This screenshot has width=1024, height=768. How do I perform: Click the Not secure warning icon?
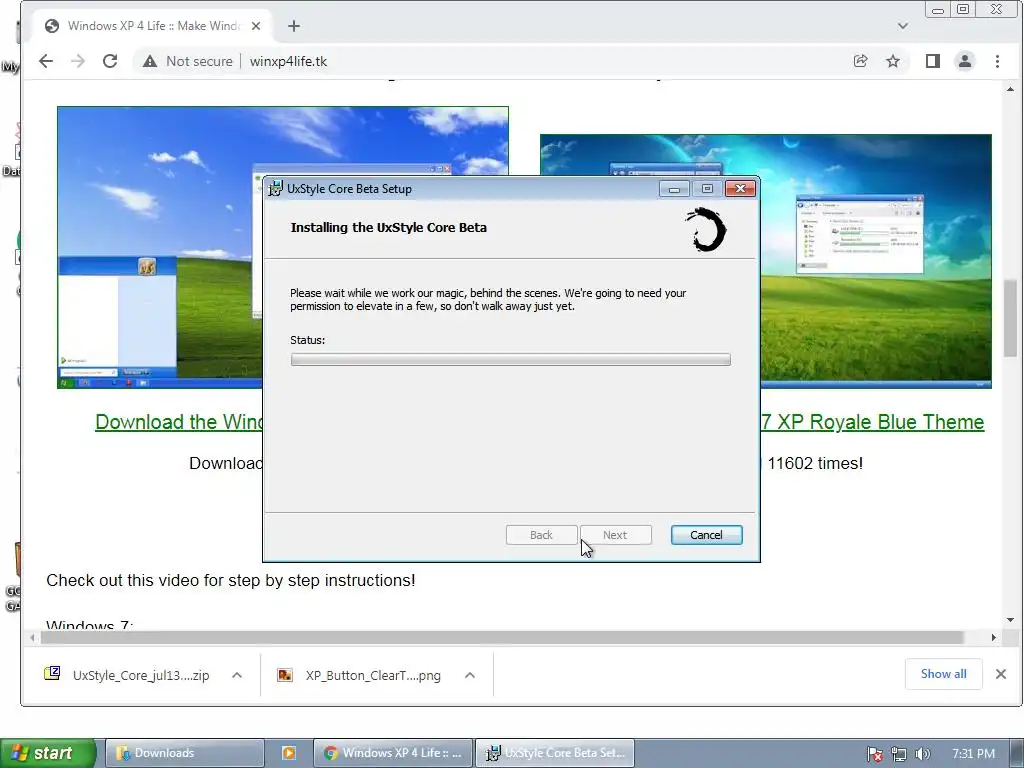tap(150, 61)
